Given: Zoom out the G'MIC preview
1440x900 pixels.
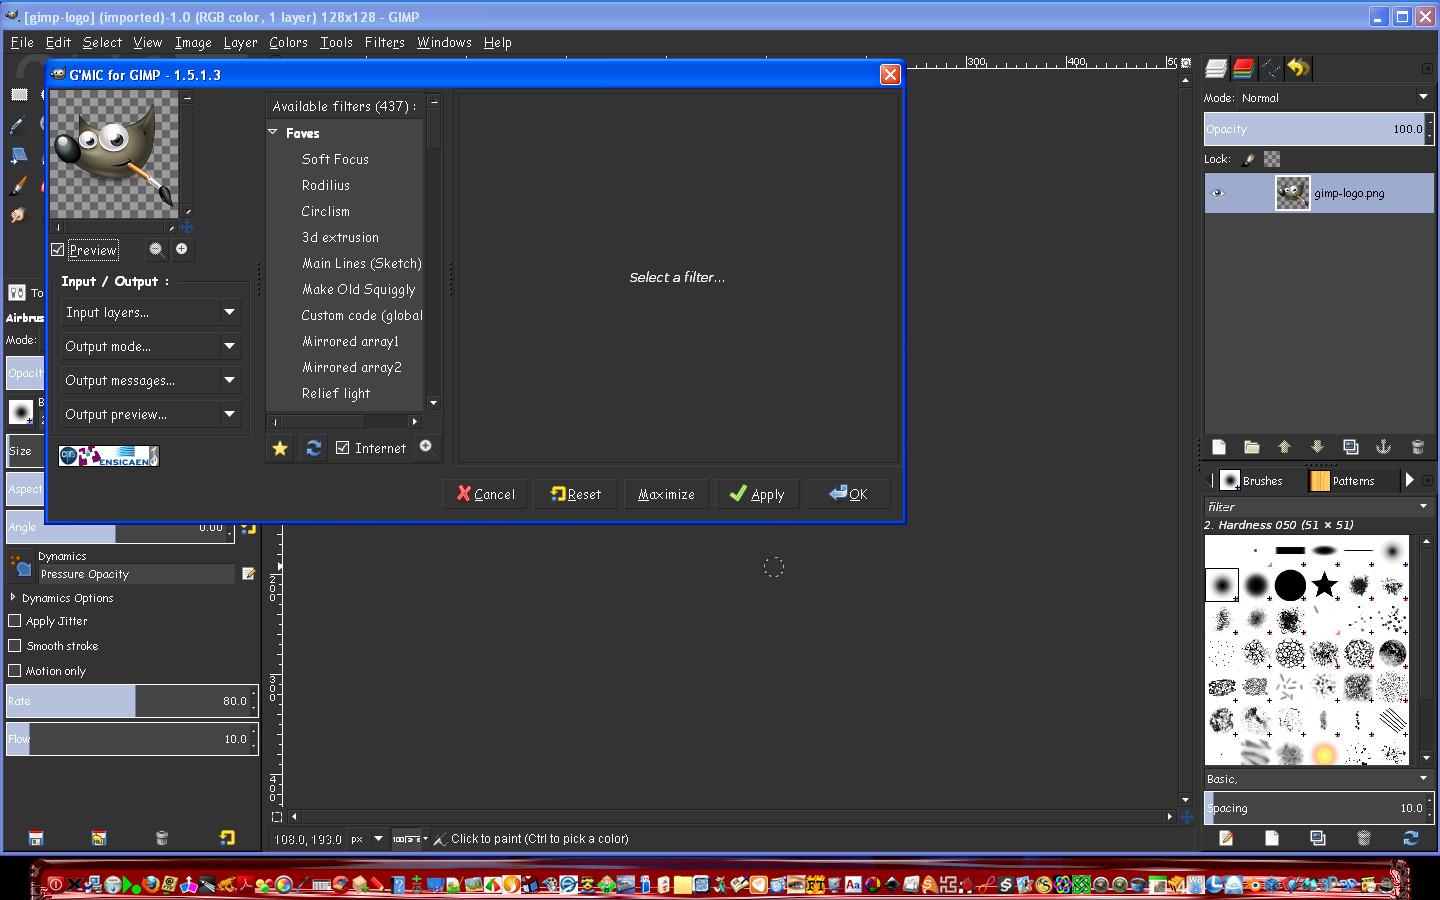Looking at the screenshot, I should point(156,249).
